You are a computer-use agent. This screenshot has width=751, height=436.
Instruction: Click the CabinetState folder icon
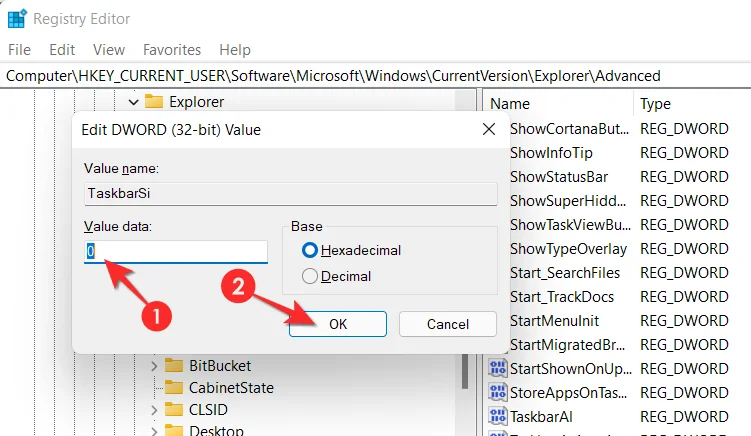point(174,387)
